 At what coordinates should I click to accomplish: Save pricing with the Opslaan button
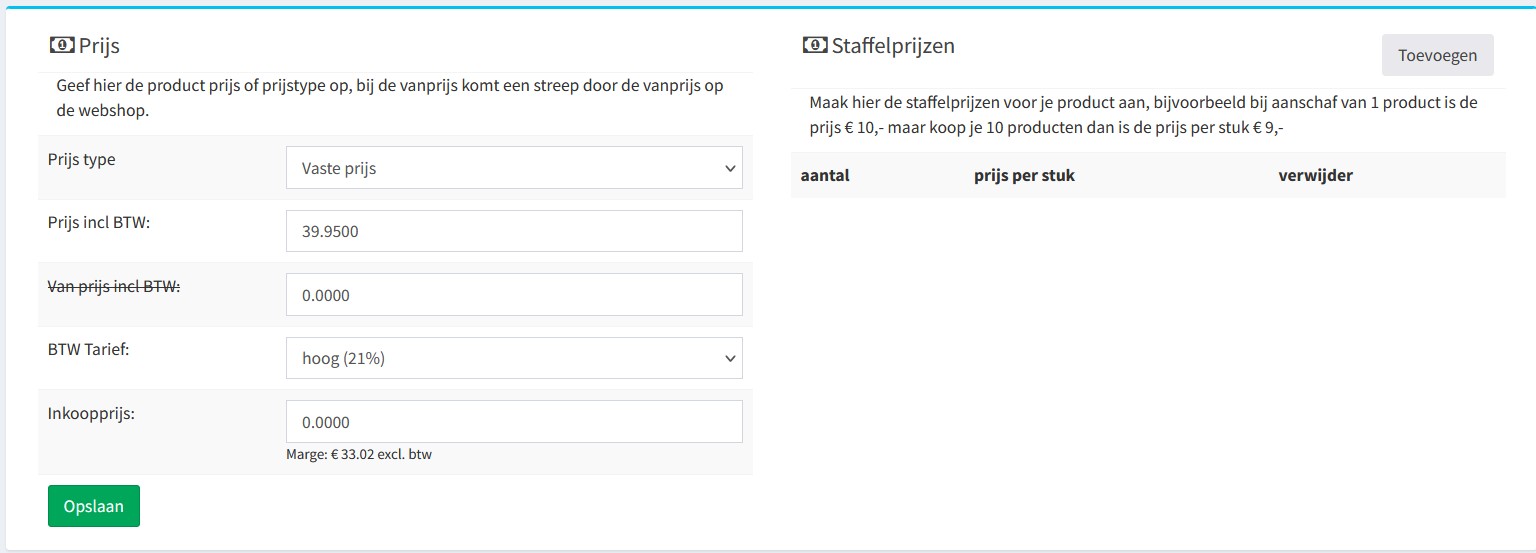coord(94,506)
